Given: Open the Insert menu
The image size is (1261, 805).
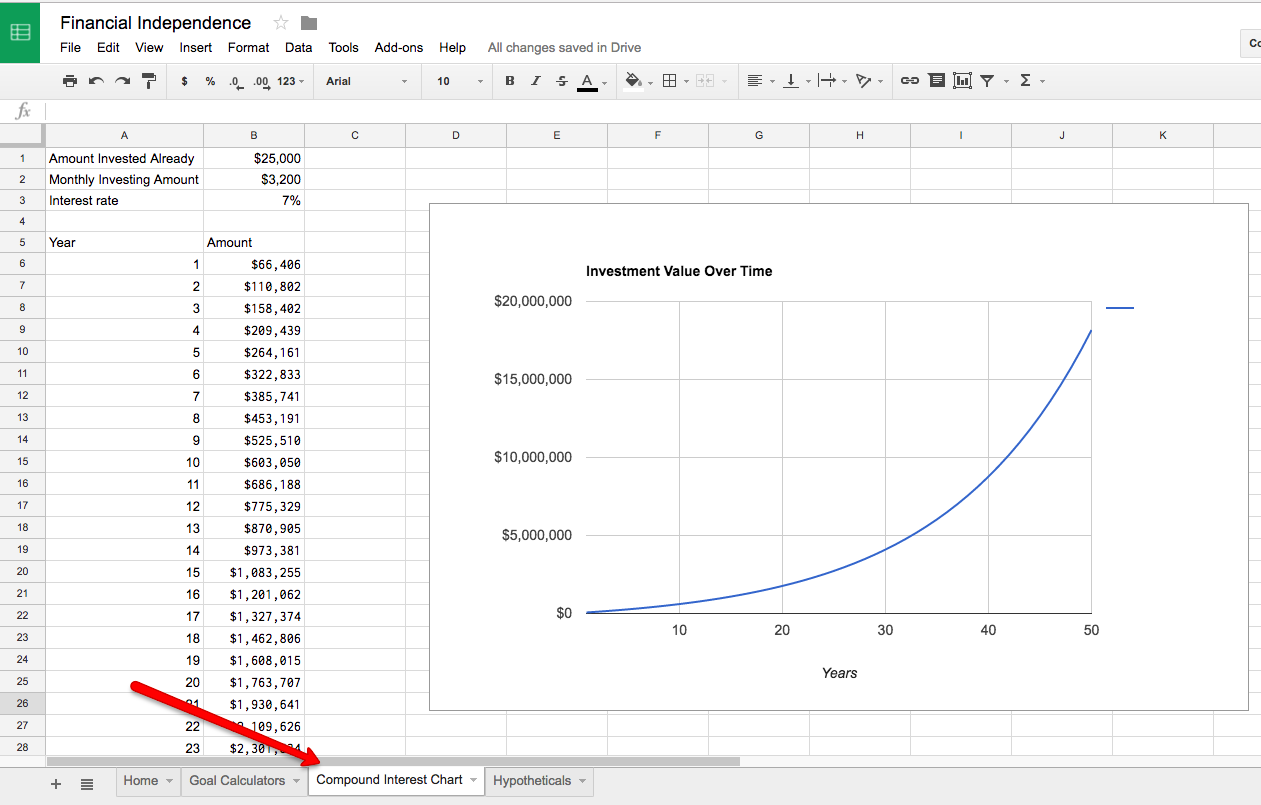Looking at the screenshot, I should tap(196, 47).
